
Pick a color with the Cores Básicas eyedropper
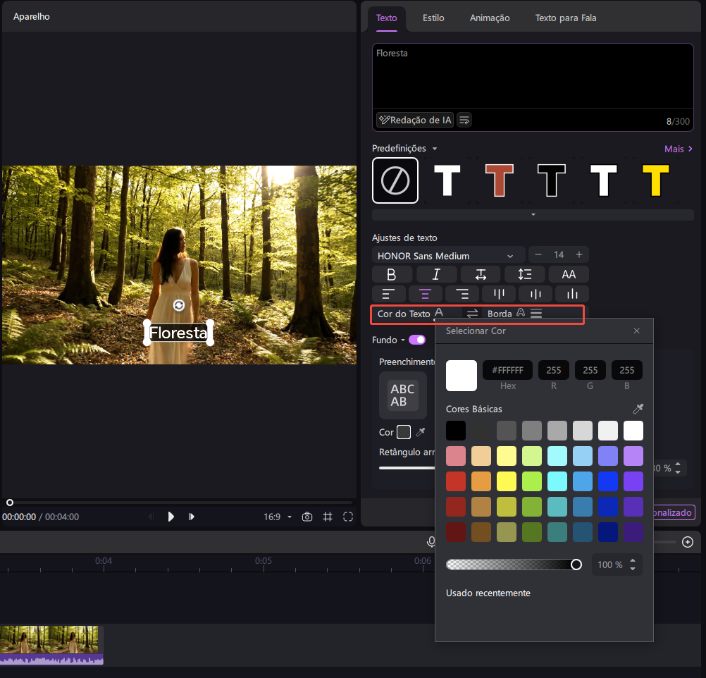point(638,409)
